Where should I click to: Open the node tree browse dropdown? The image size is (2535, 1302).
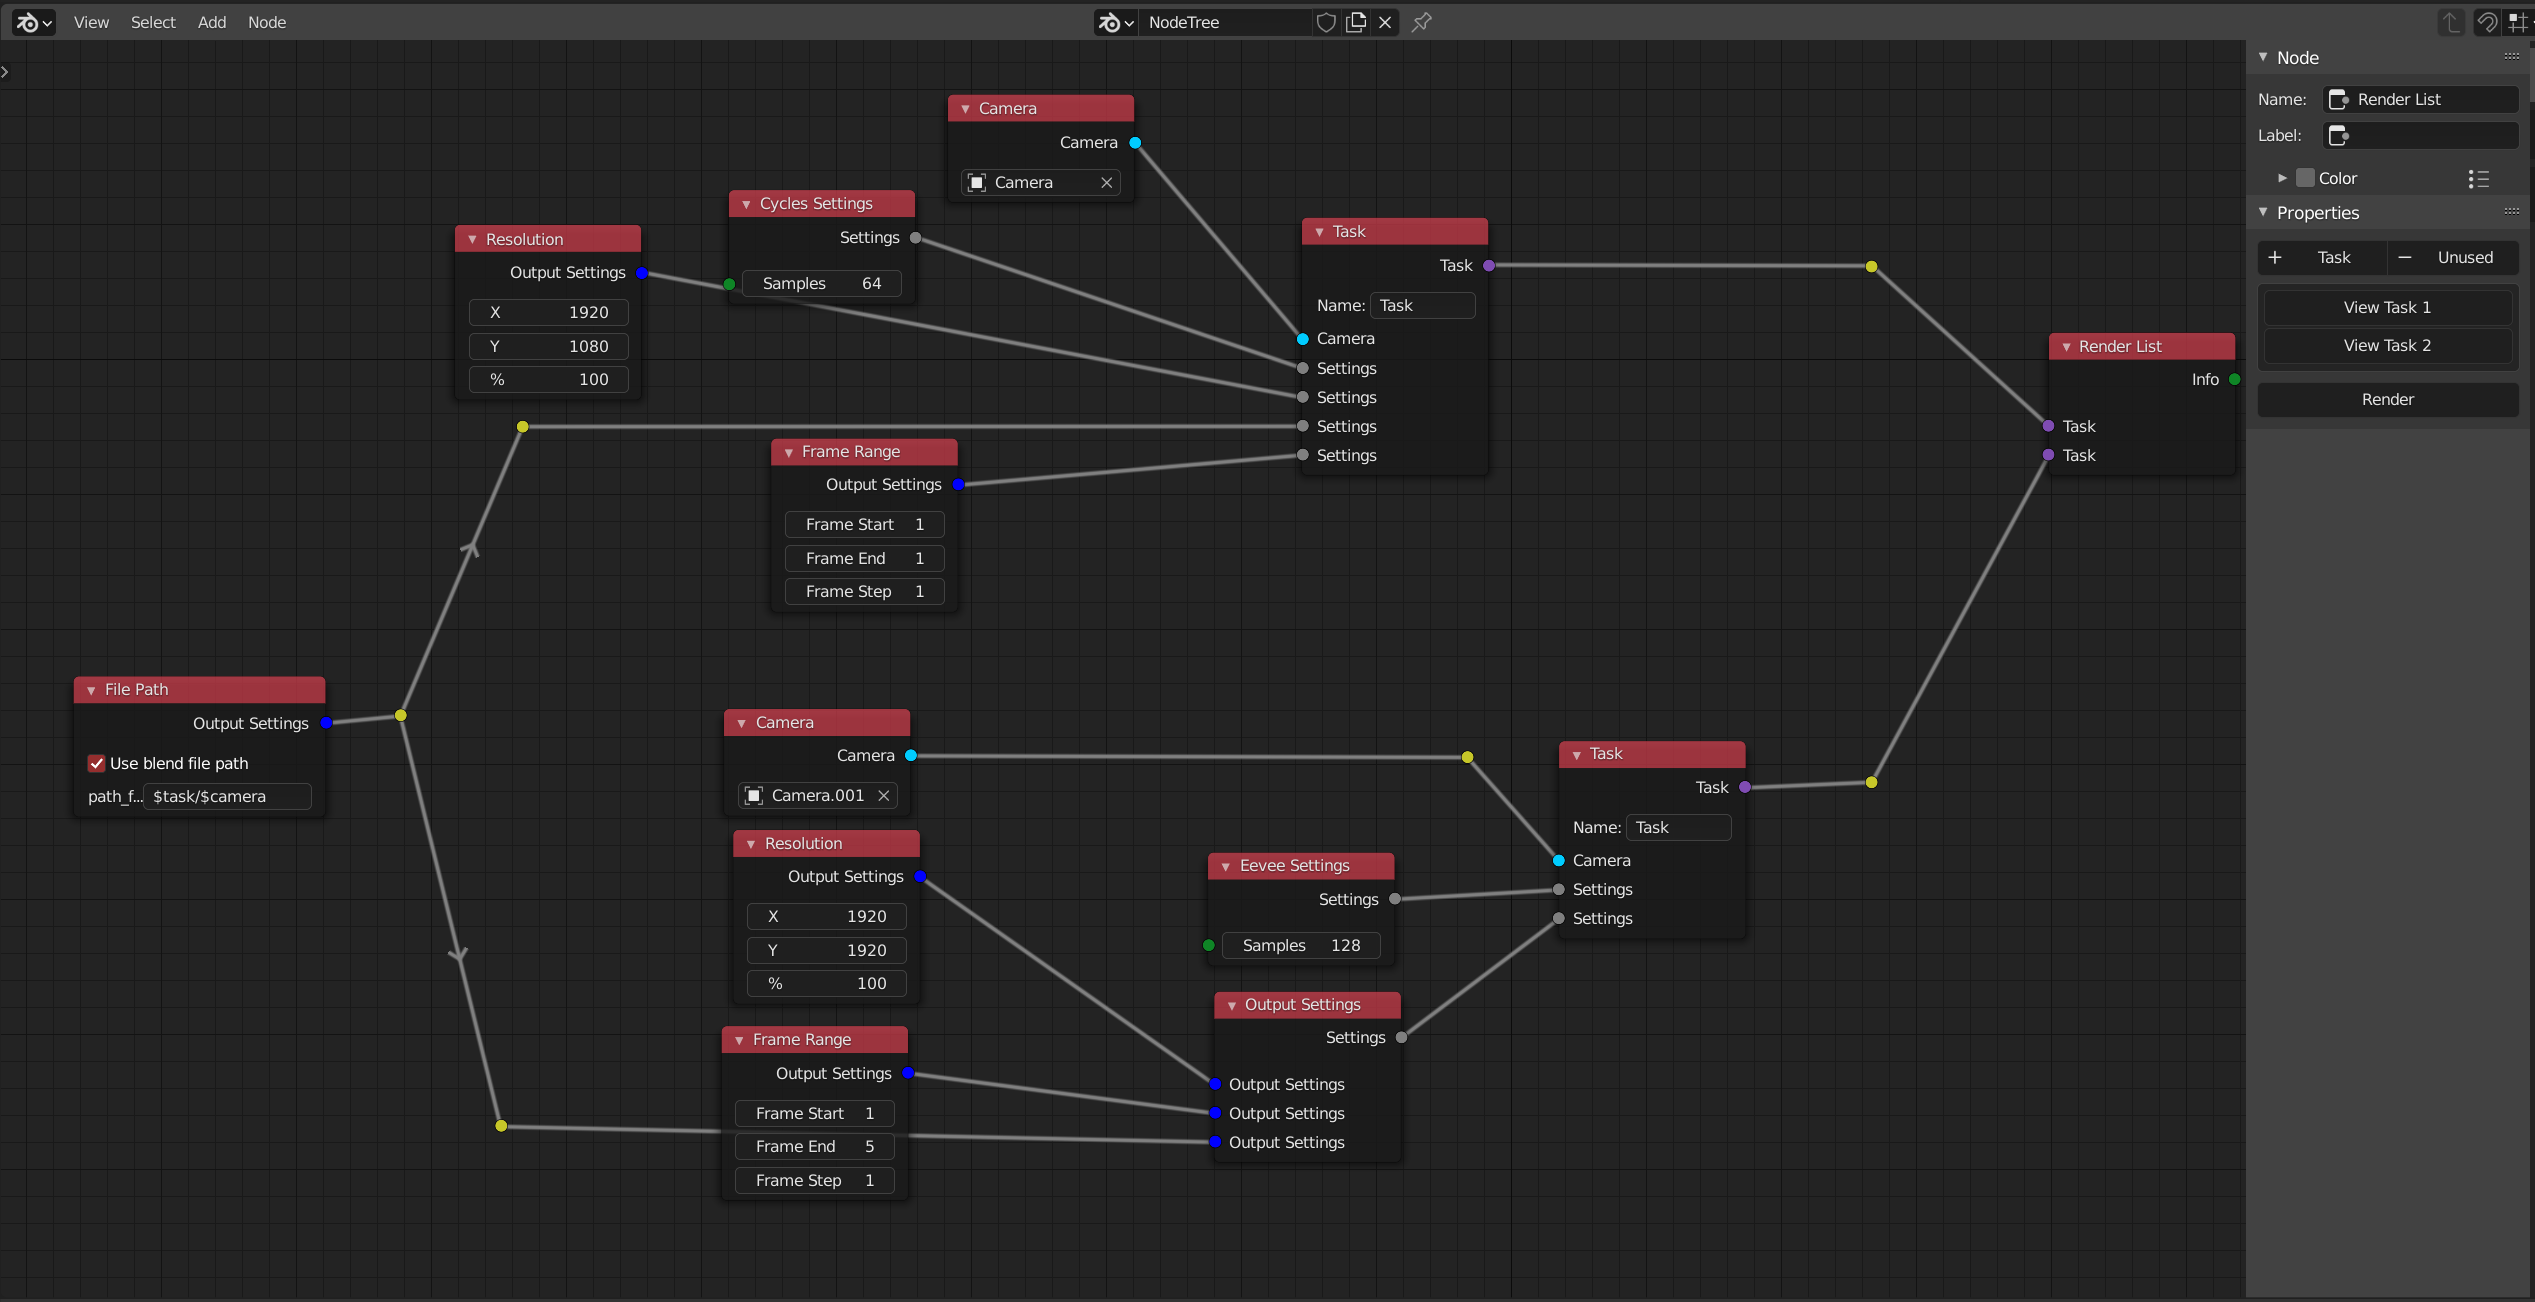[1116, 22]
